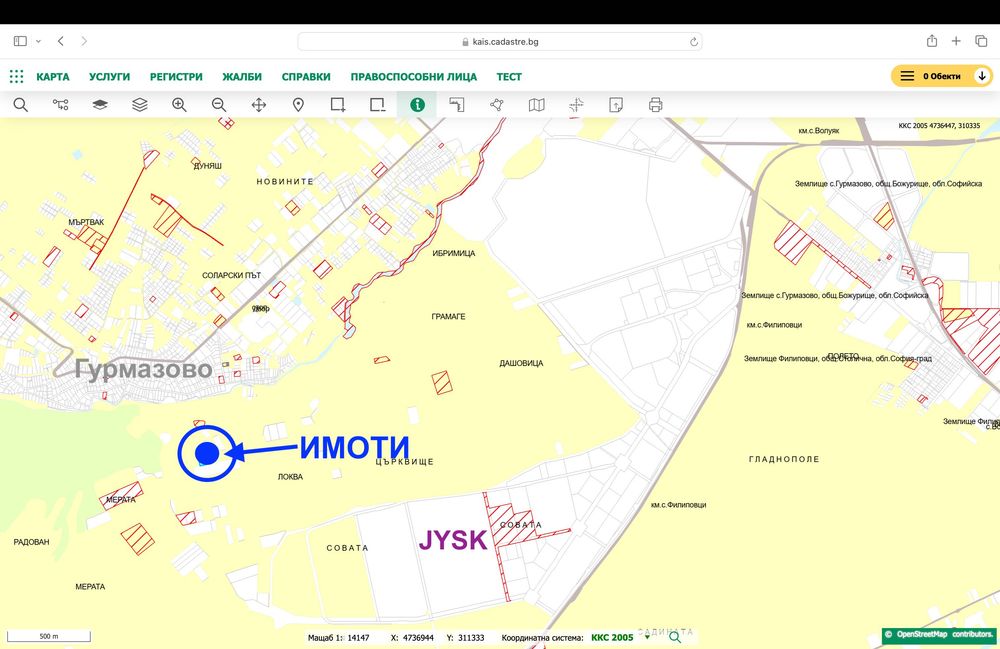1000x649 pixels.
Task: Expand the sidebar dropdown chevron
Action: pos(38,41)
